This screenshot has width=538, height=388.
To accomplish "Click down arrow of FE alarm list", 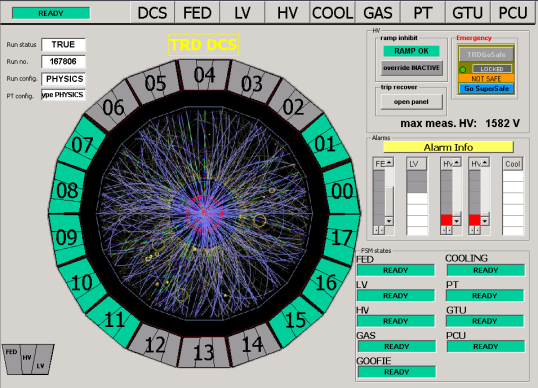I will click(x=389, y=221).
